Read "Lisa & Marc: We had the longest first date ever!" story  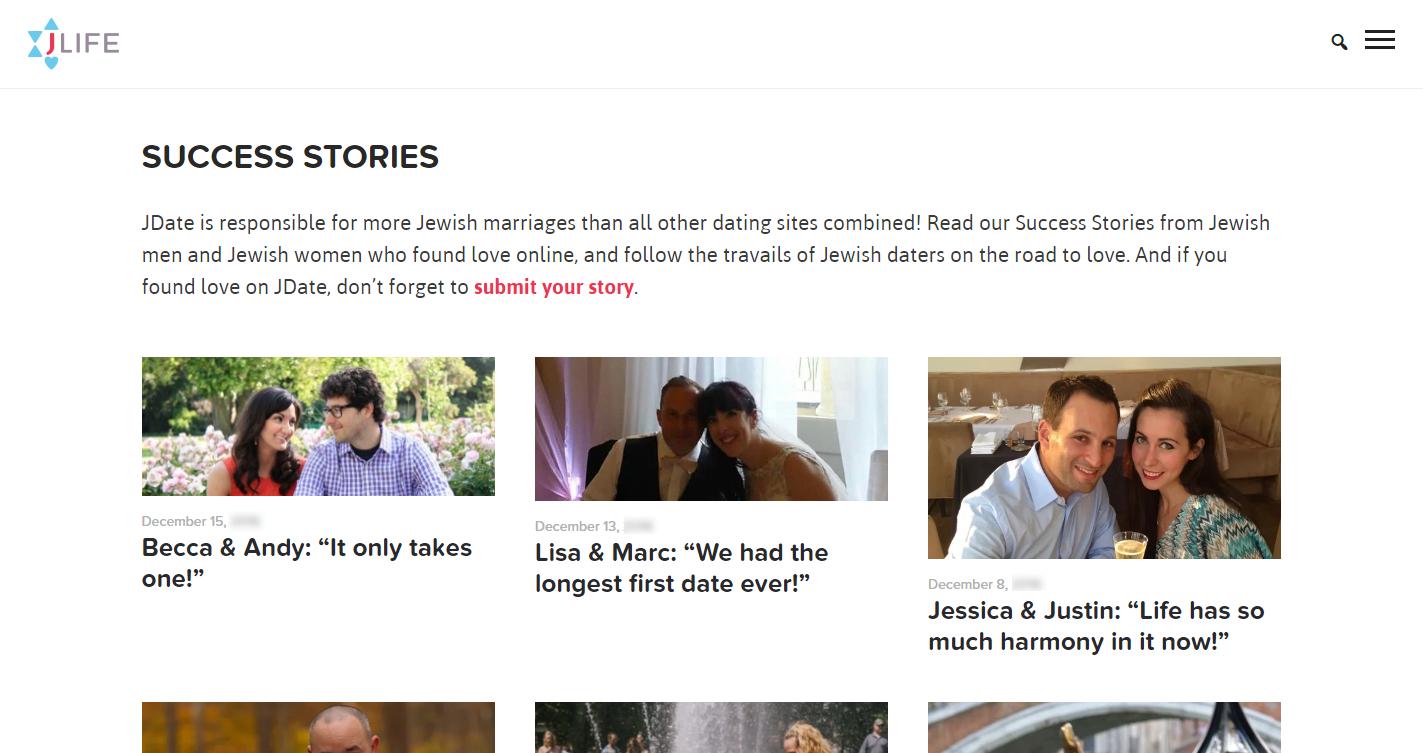pyautogui.click(x=682, y=568)
